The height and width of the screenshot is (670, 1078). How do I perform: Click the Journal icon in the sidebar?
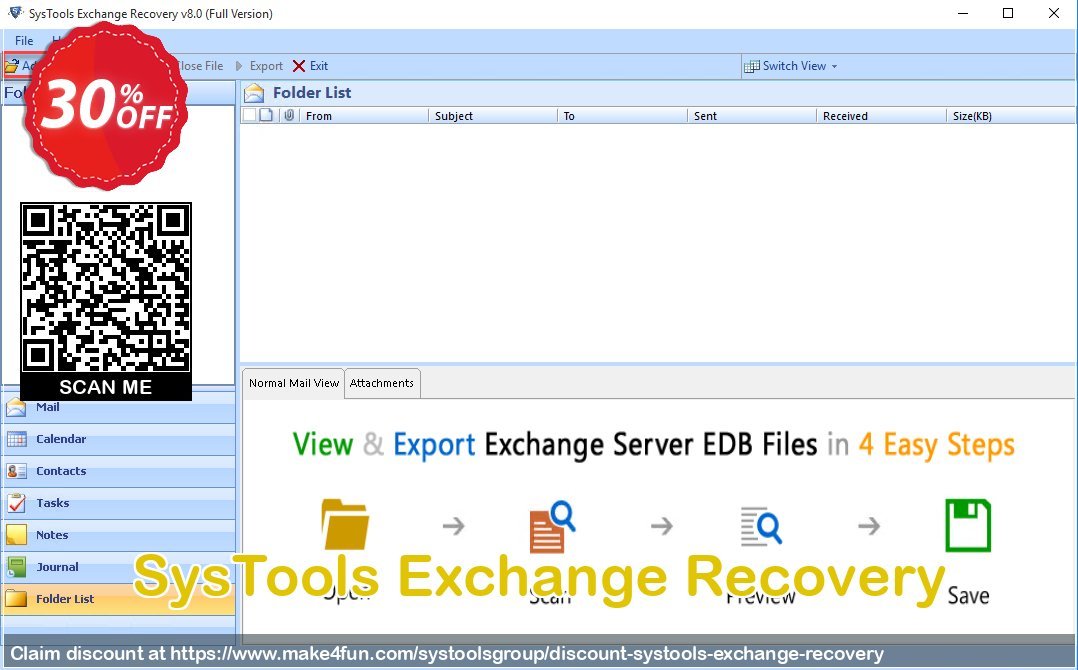16,567
